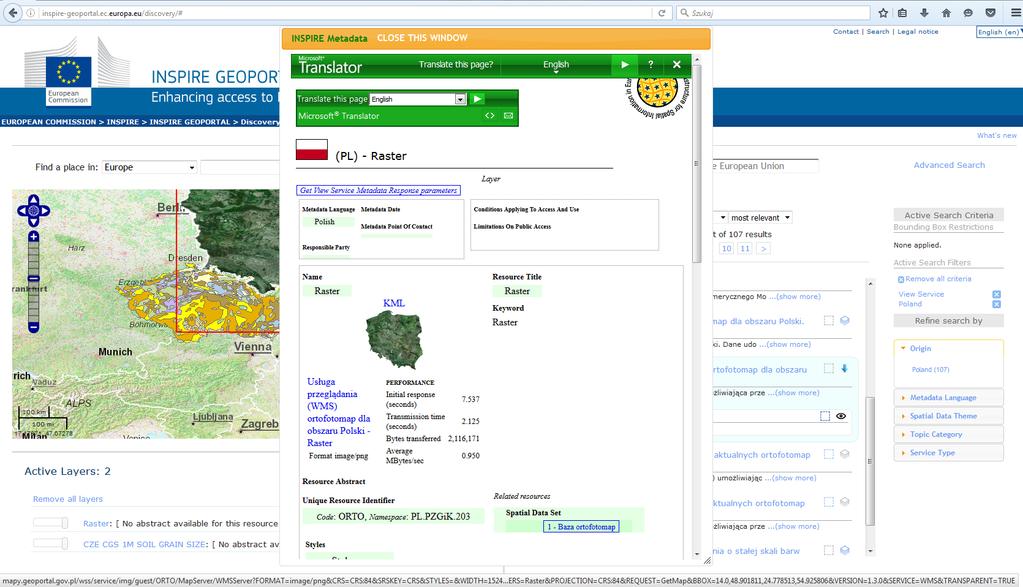
Task: Click Advanced Search link
Action: tap(949, 165)
